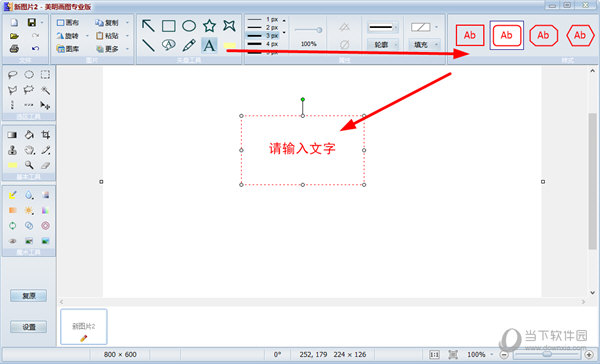This screenshot has height=364, width=600.
Task: Select the four-point star shape tool
Action: (229, 26)
